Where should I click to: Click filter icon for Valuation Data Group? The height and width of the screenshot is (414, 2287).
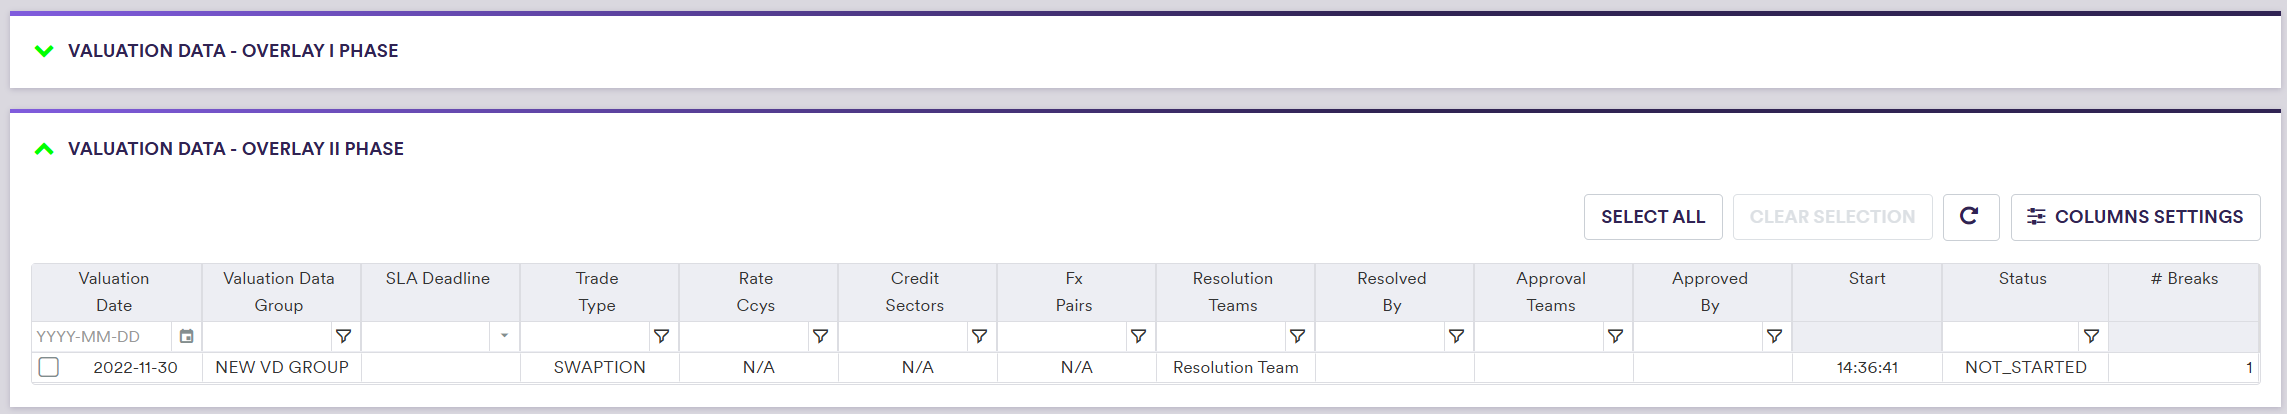tap(344, 337)
